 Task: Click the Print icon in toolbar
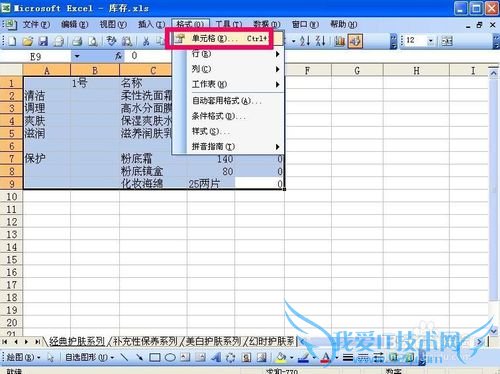point(77,41)
